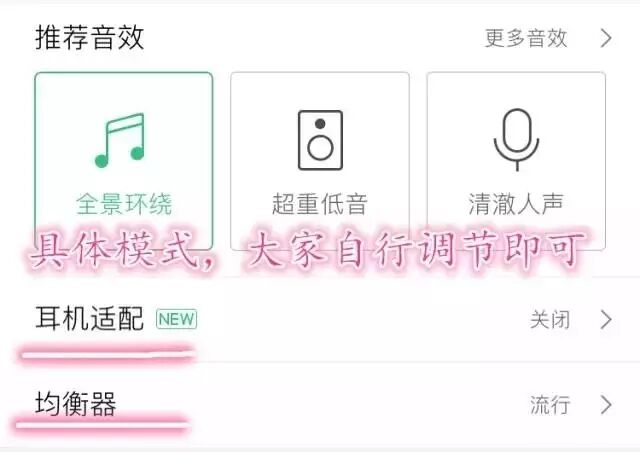Click the NEW badge beside 耳机适配
The image size is (640, 452).
pyautogui.click(x=176, y=319)
